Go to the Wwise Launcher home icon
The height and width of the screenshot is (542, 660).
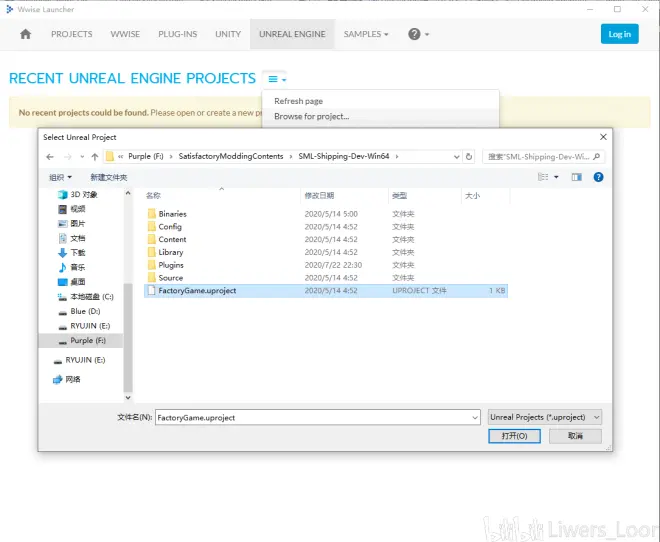pyautogui.click(x=25, y=34)
